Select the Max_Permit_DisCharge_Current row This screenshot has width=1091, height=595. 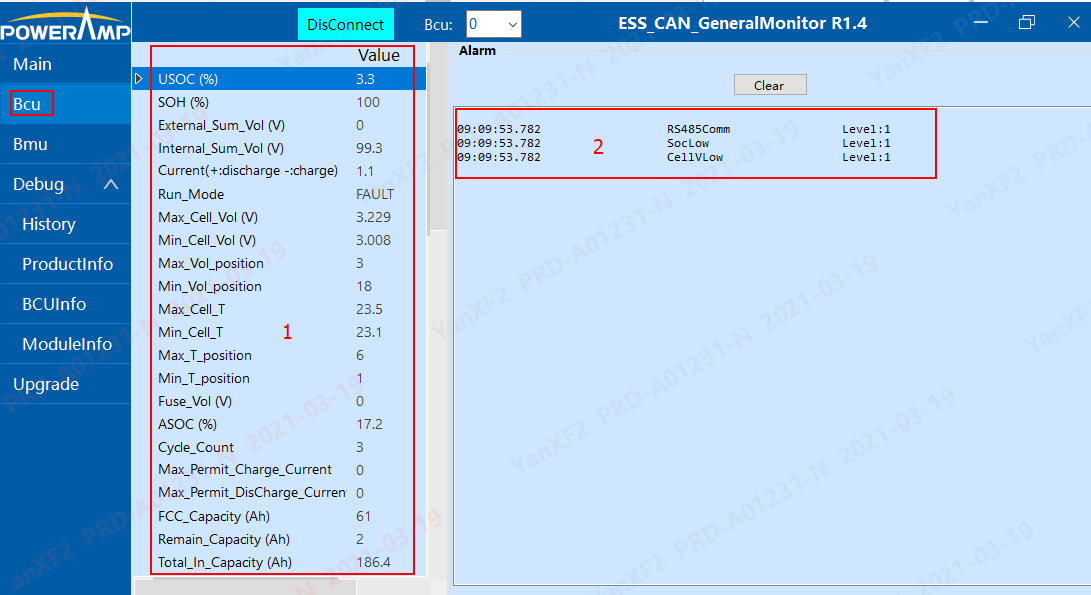(279, 493)
